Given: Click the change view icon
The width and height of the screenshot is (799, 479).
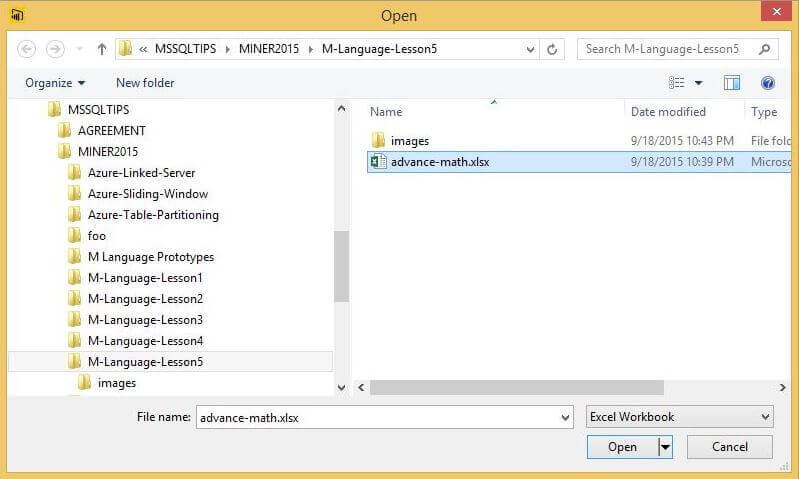Looking at the screenshot, I should [x=677, y=83].
